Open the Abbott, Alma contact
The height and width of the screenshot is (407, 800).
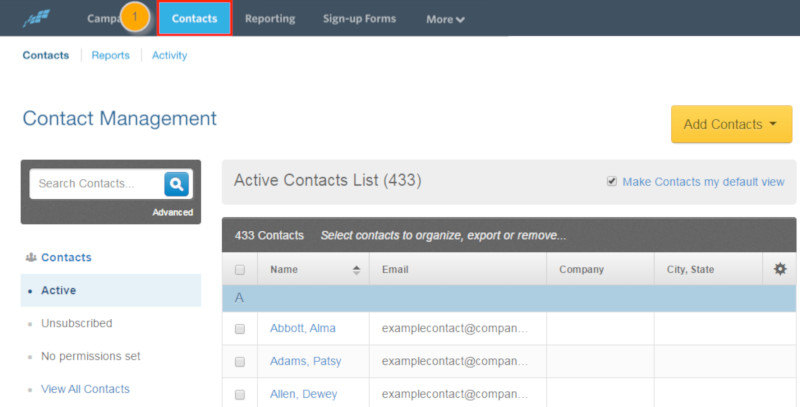pyautogui.click(x=303, y=328)
